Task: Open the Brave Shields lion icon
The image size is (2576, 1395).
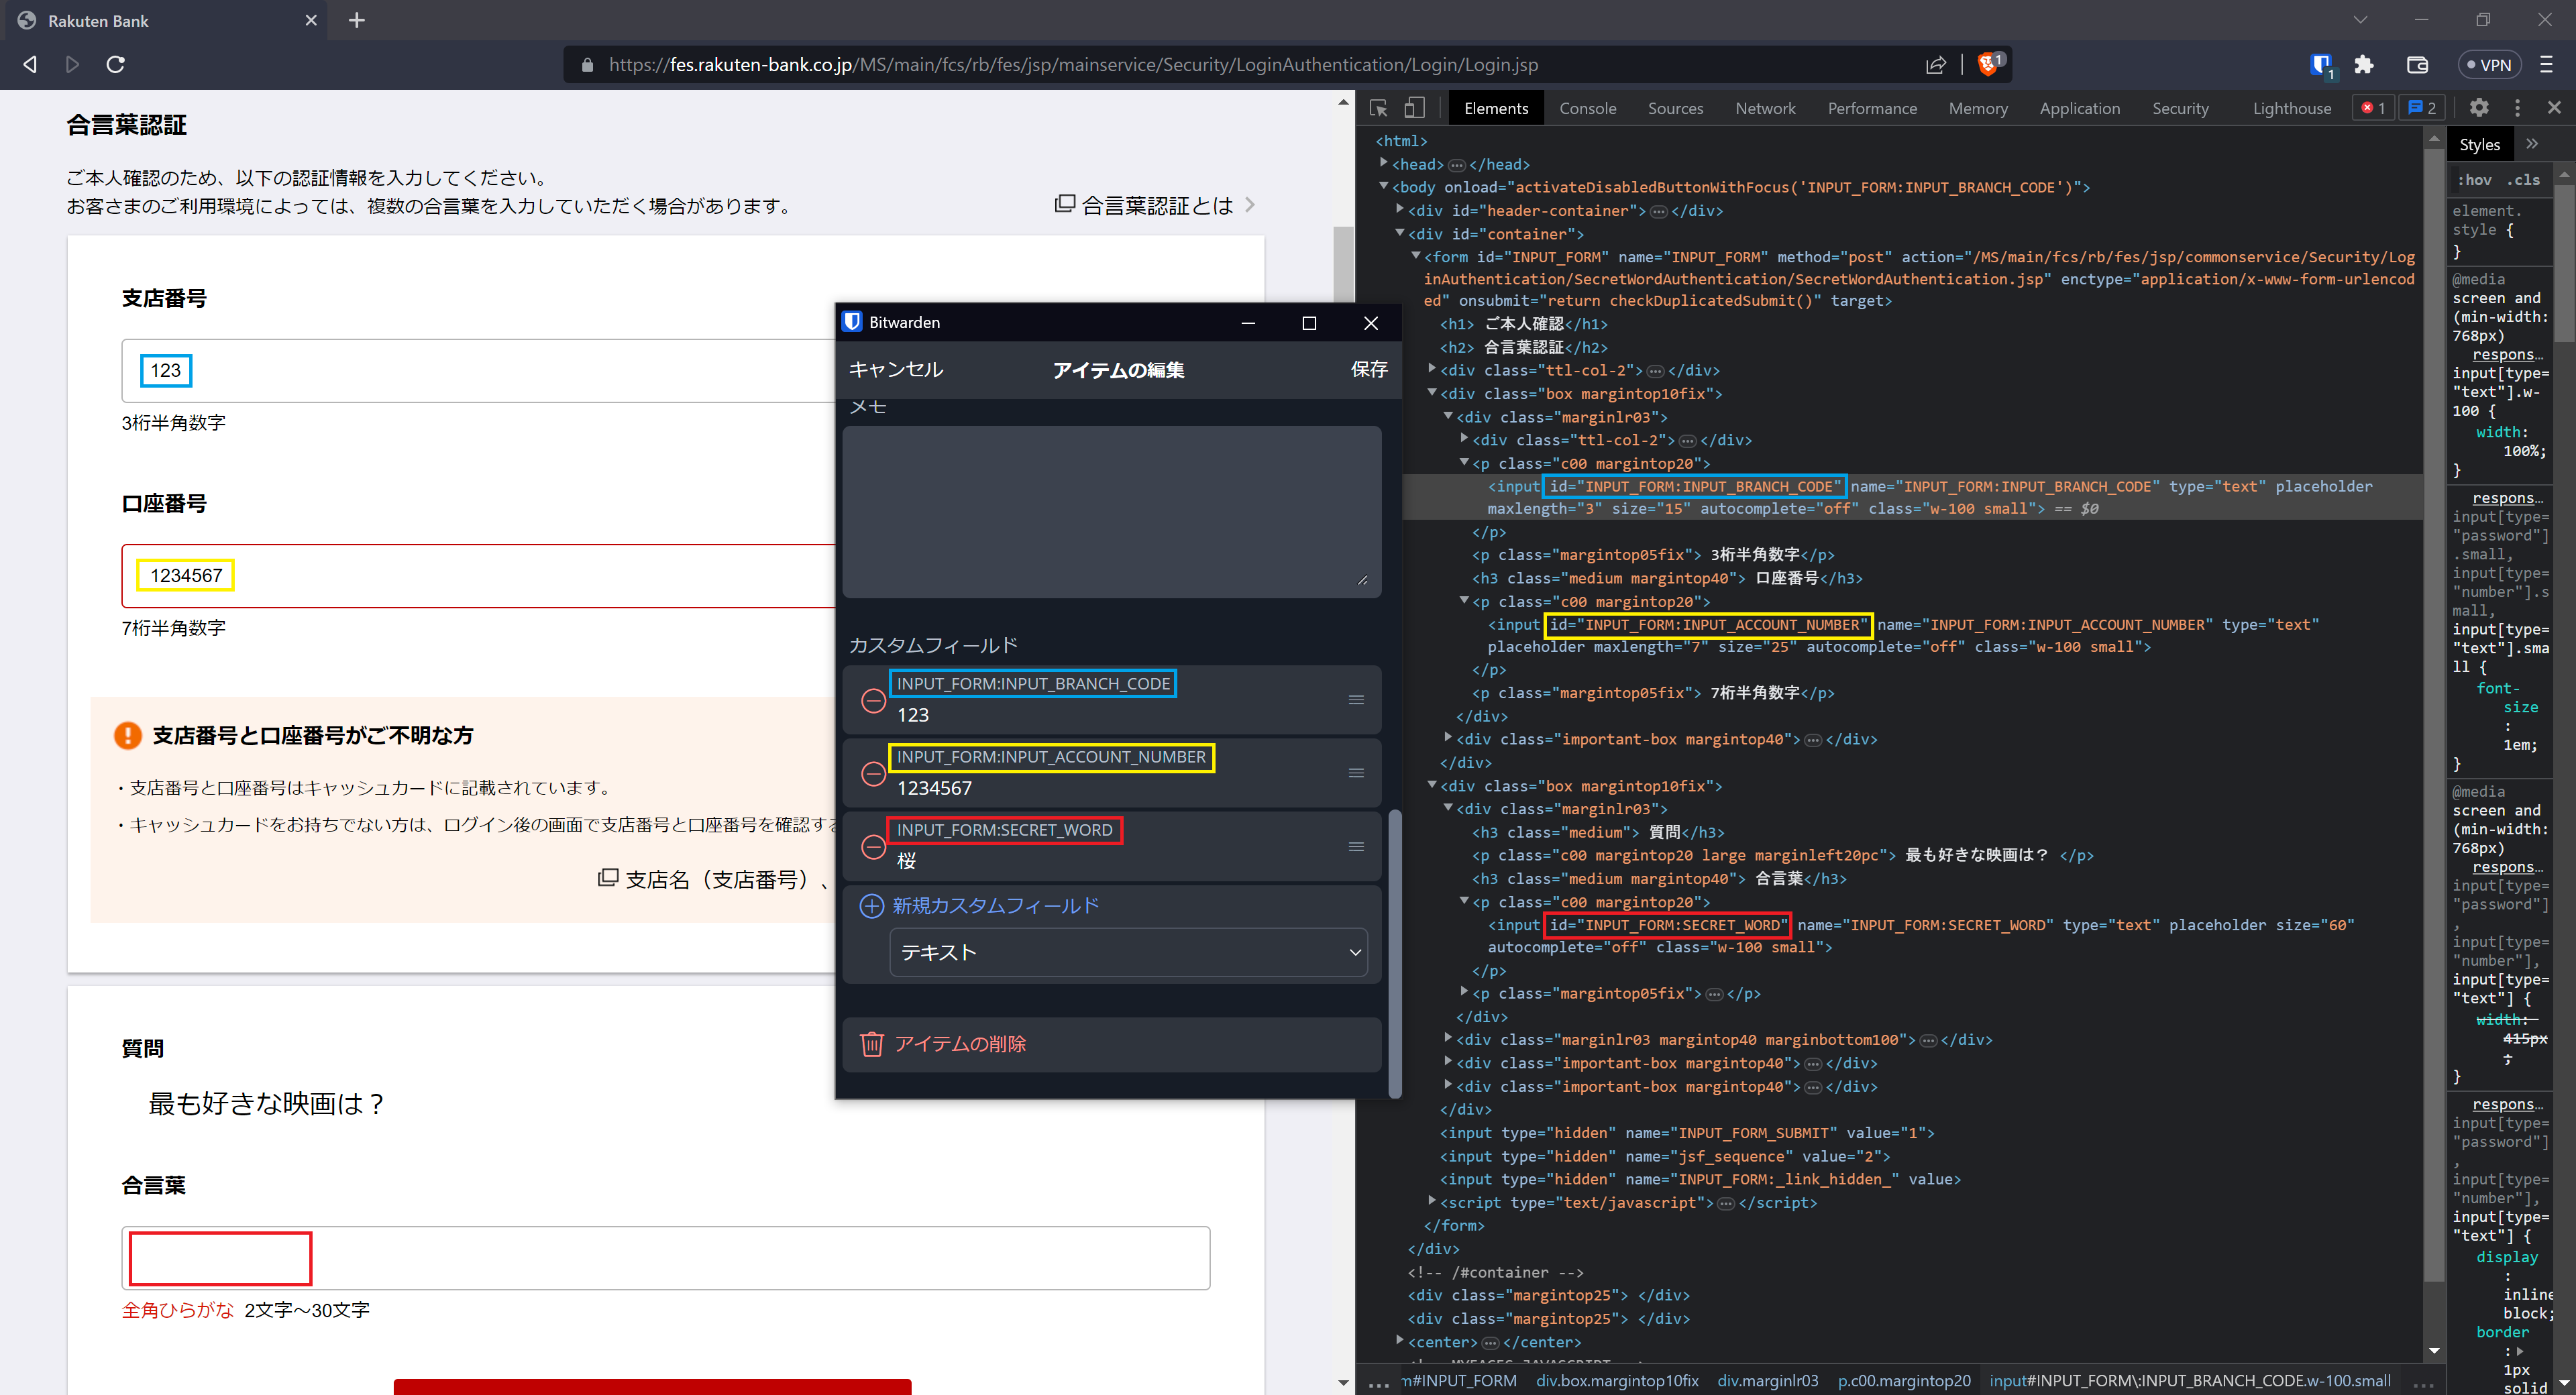Action: (1989, 63)
